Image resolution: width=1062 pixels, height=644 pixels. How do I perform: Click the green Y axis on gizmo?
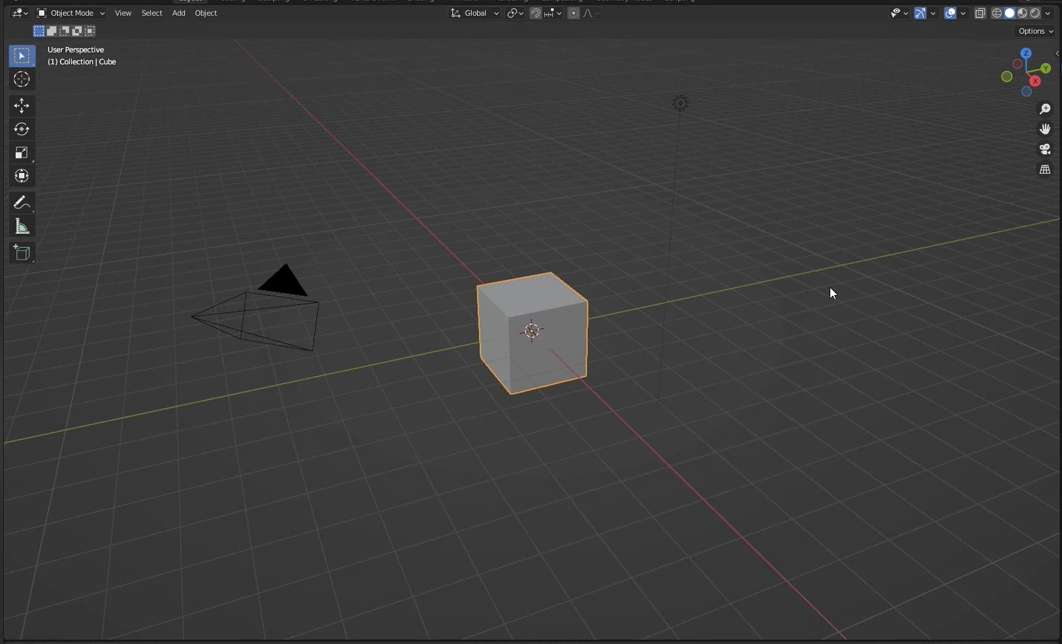[x=1046, y=68]
